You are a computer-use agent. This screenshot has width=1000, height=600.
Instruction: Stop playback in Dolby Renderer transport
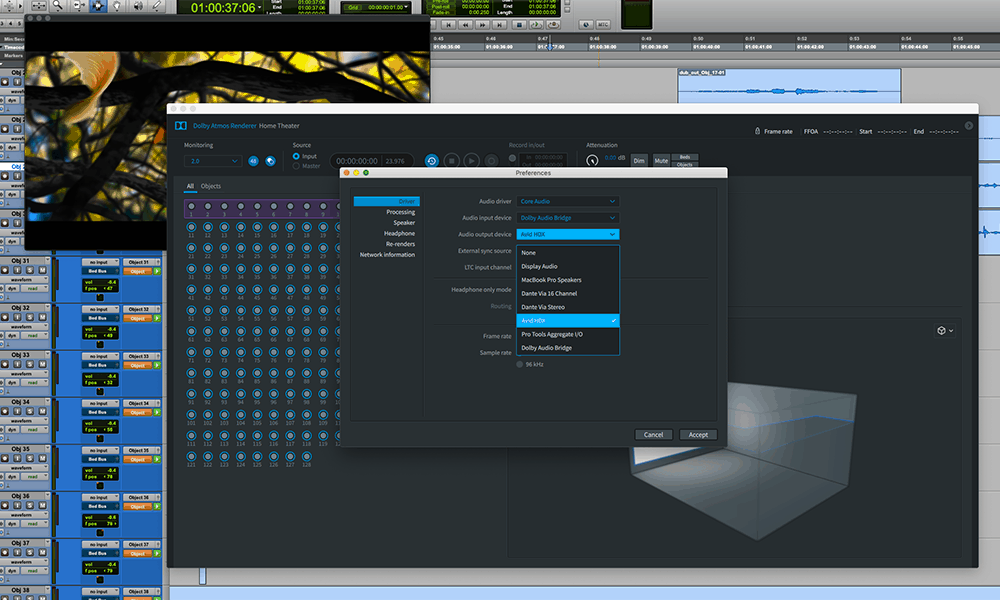pyautogui.click(x=452, y=161)
